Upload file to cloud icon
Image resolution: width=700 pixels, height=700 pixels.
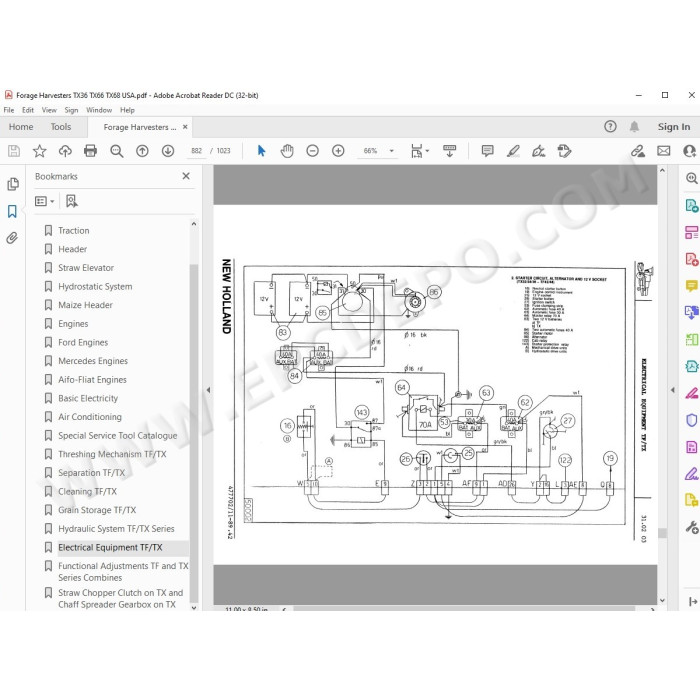point(65,151)
